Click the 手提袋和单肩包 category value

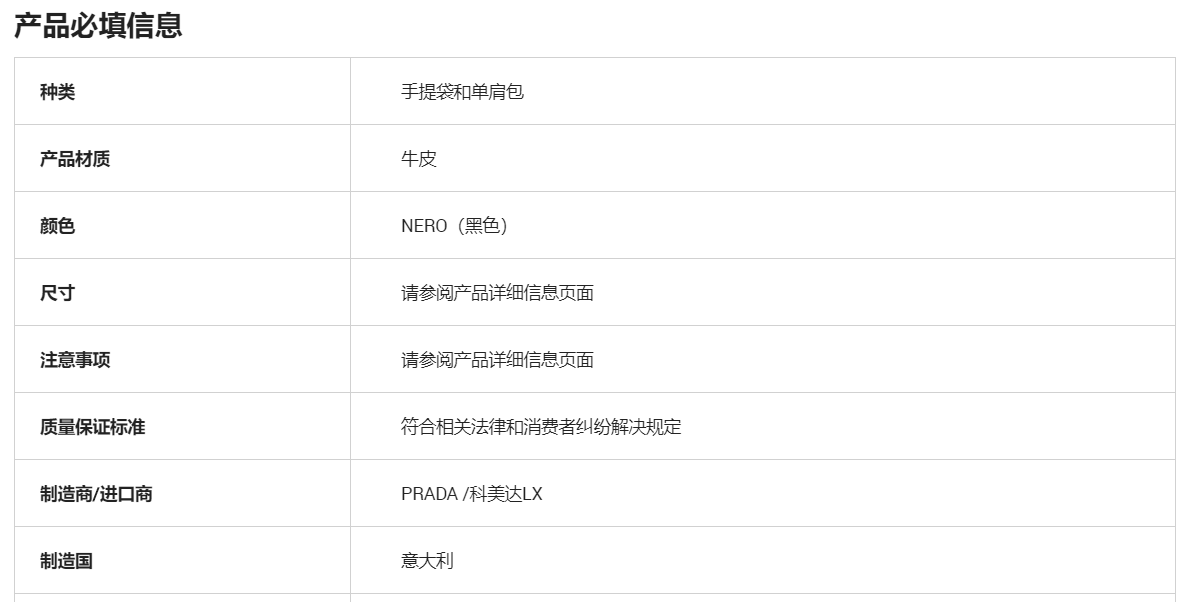tap(462, 92)
